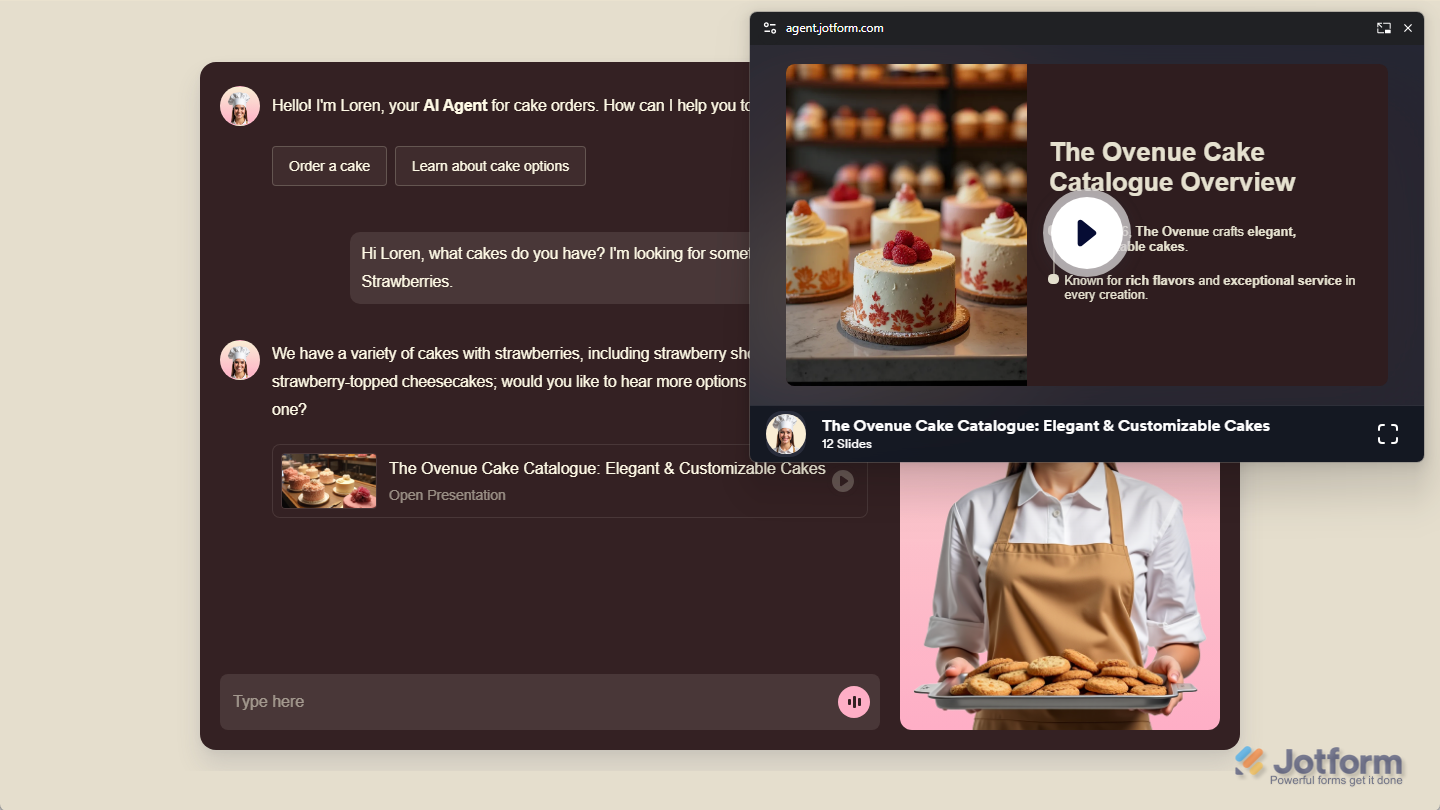Click the 'We have a variety of cakes' reply
The width and height of the screenshot is (1440, 810).
(x=510, y=381)
